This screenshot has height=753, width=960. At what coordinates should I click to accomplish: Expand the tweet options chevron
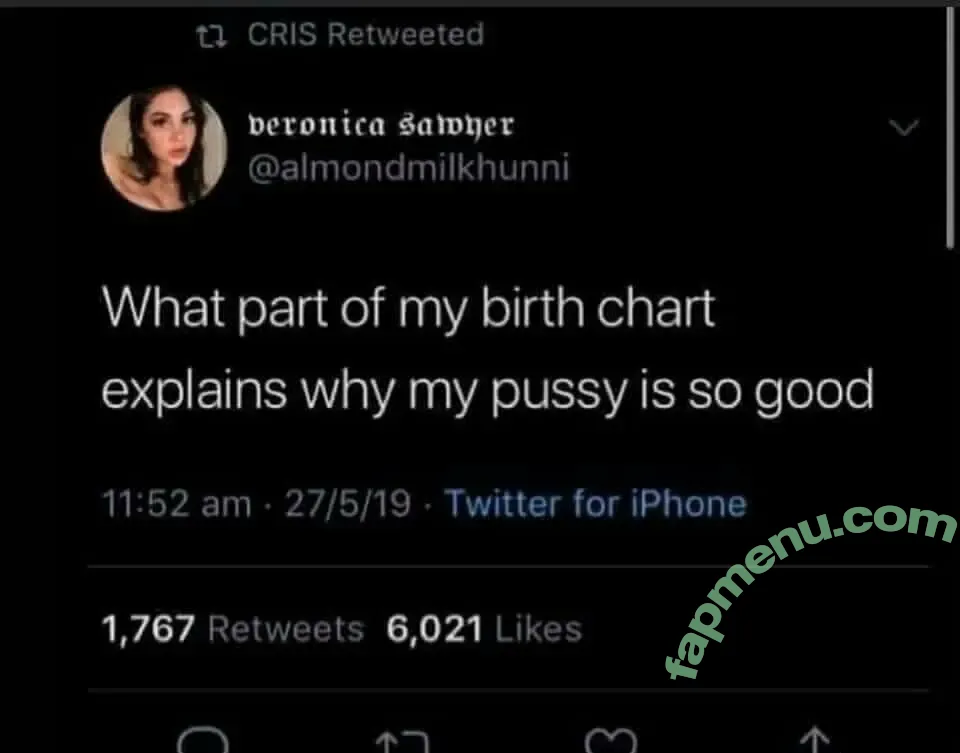pyautogui.click(x=903, y=128)
